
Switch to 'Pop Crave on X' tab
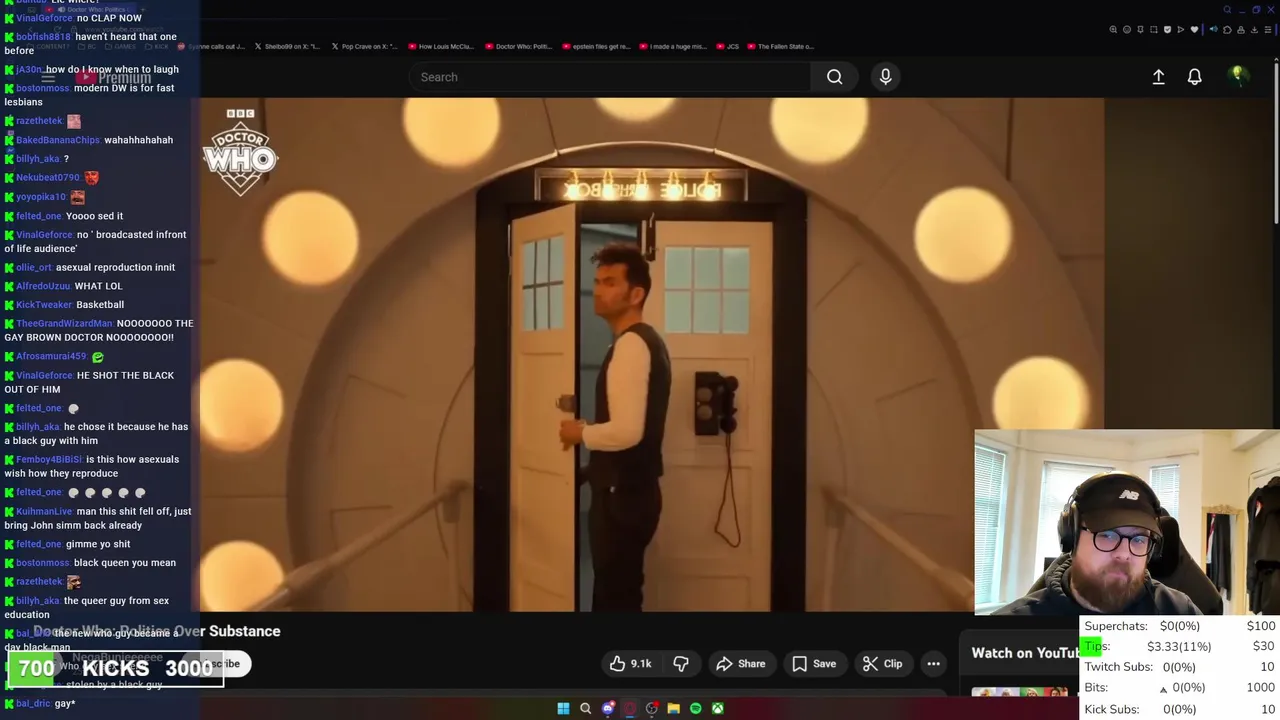(x=364, y=46)
